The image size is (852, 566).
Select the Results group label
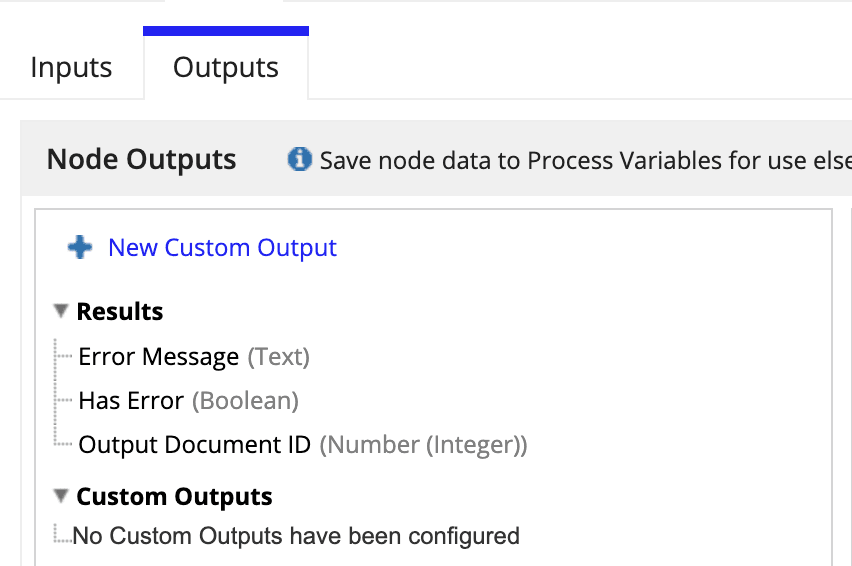click(120, 312)
